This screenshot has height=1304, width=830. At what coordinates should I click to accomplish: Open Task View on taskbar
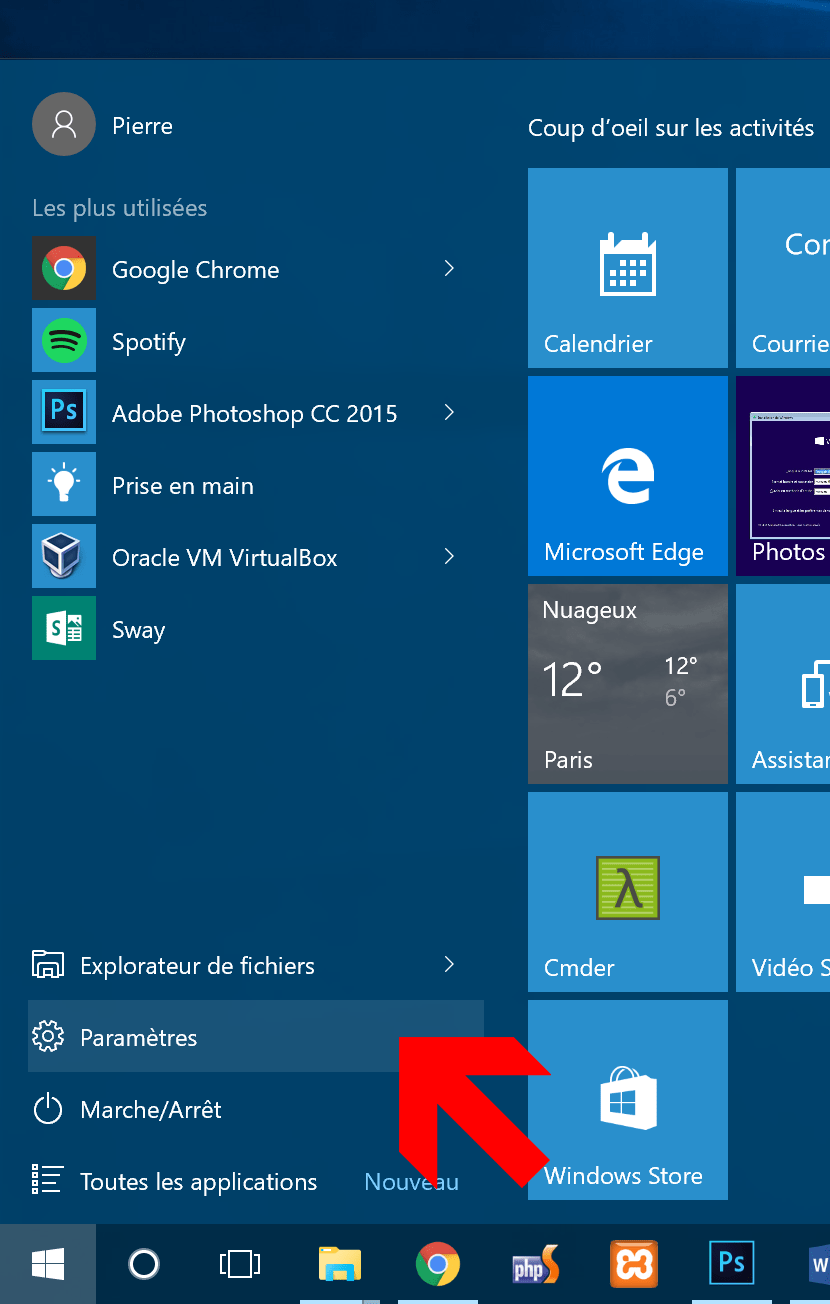[240, 1264]
